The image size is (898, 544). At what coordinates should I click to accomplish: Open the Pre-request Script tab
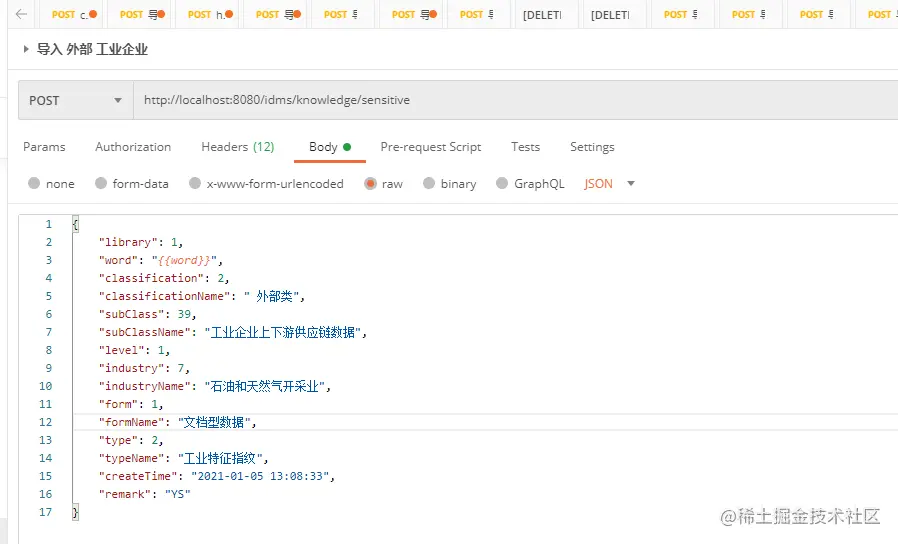(x=431, y=147)
